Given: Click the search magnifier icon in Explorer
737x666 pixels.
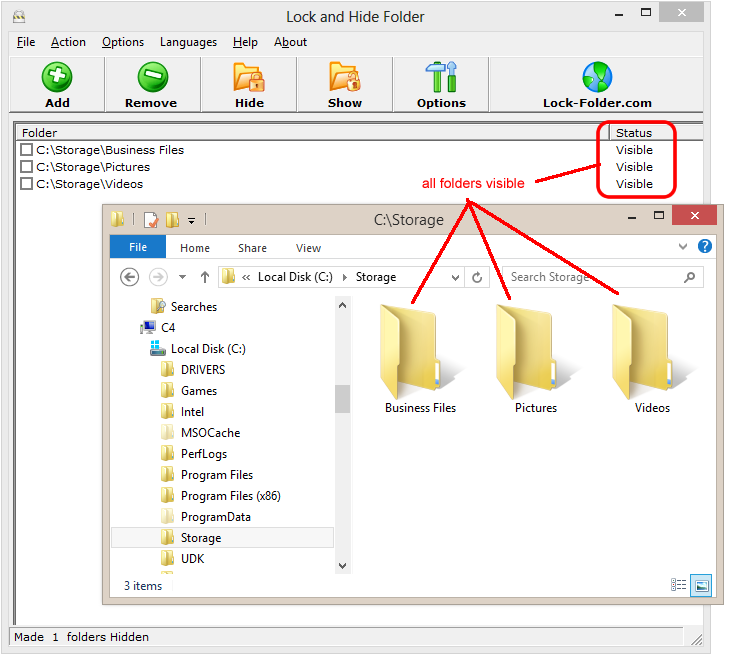Looking at the screenshot, I should 689,277.
